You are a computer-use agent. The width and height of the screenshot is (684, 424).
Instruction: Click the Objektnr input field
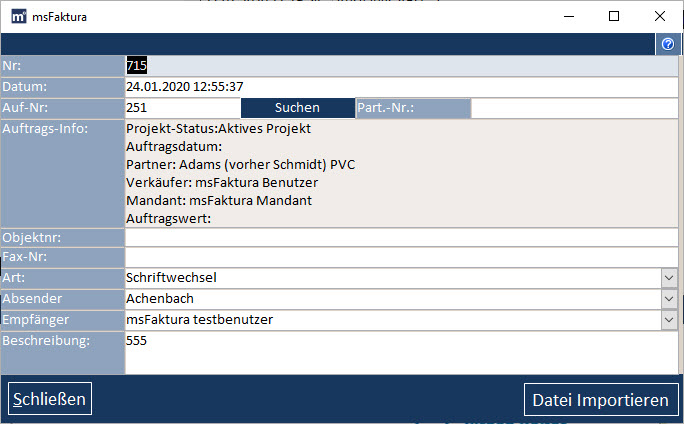(x=401, y=238)
